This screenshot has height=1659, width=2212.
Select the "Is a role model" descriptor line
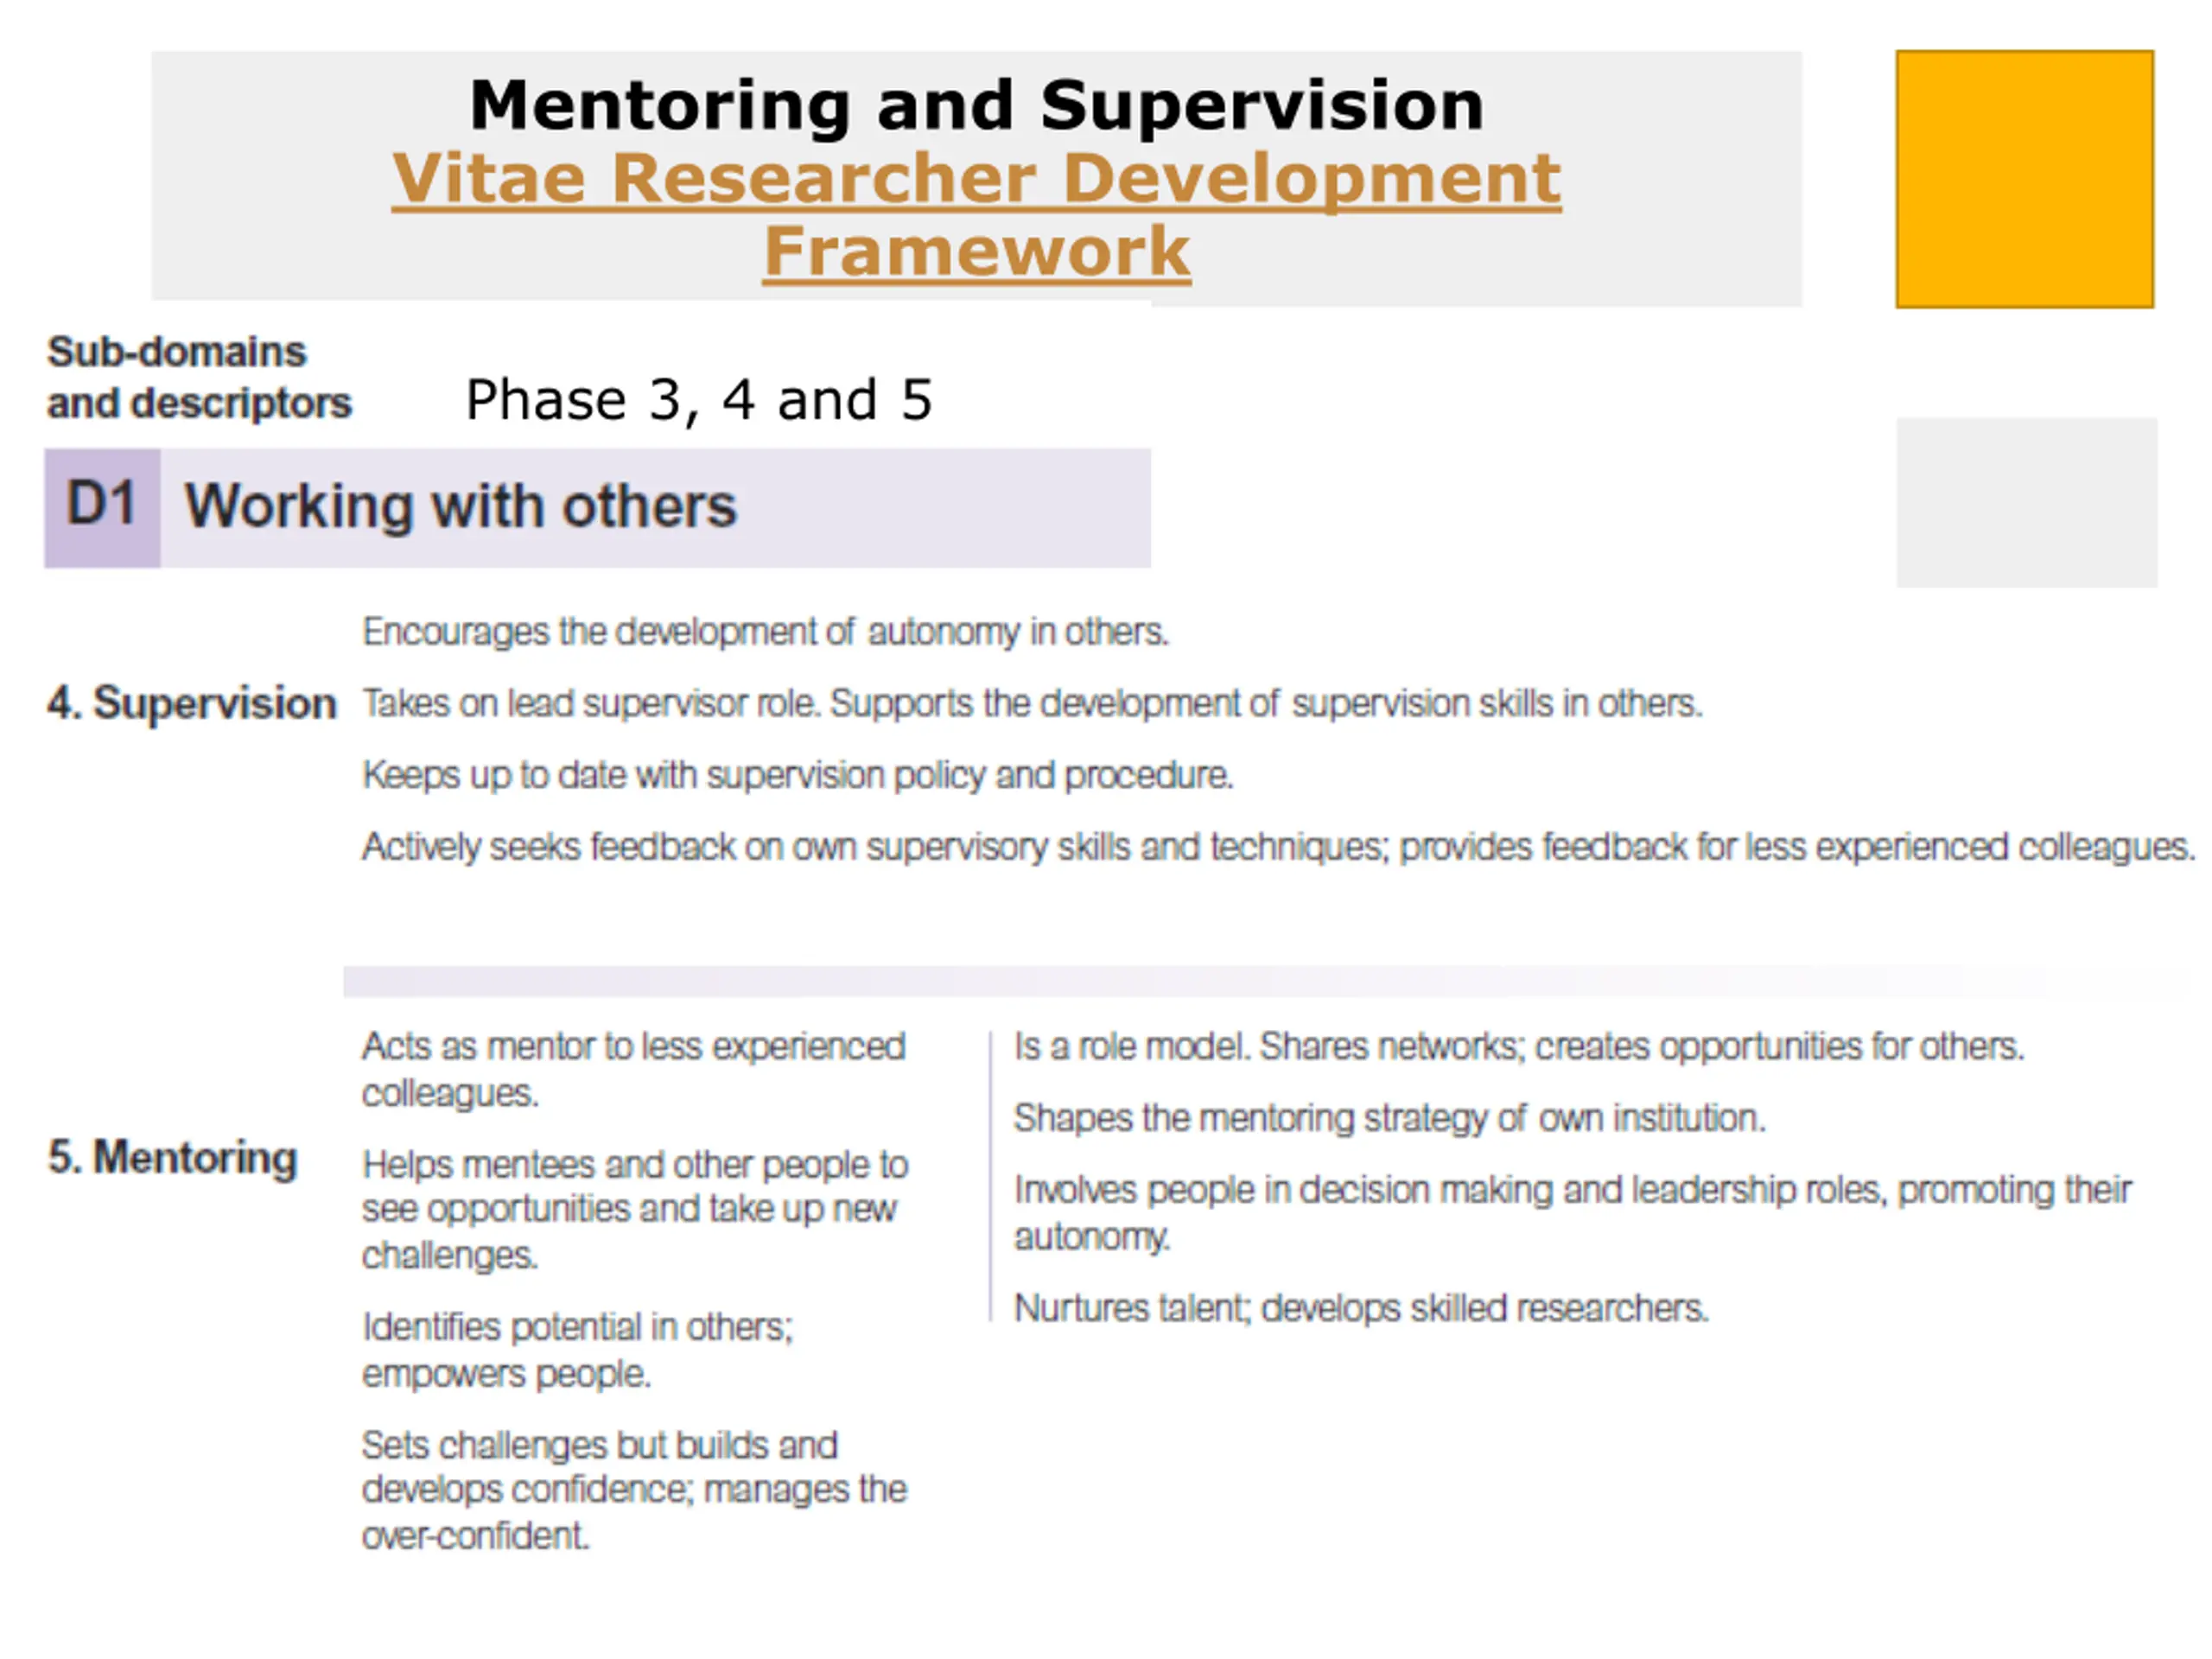1518,1046
